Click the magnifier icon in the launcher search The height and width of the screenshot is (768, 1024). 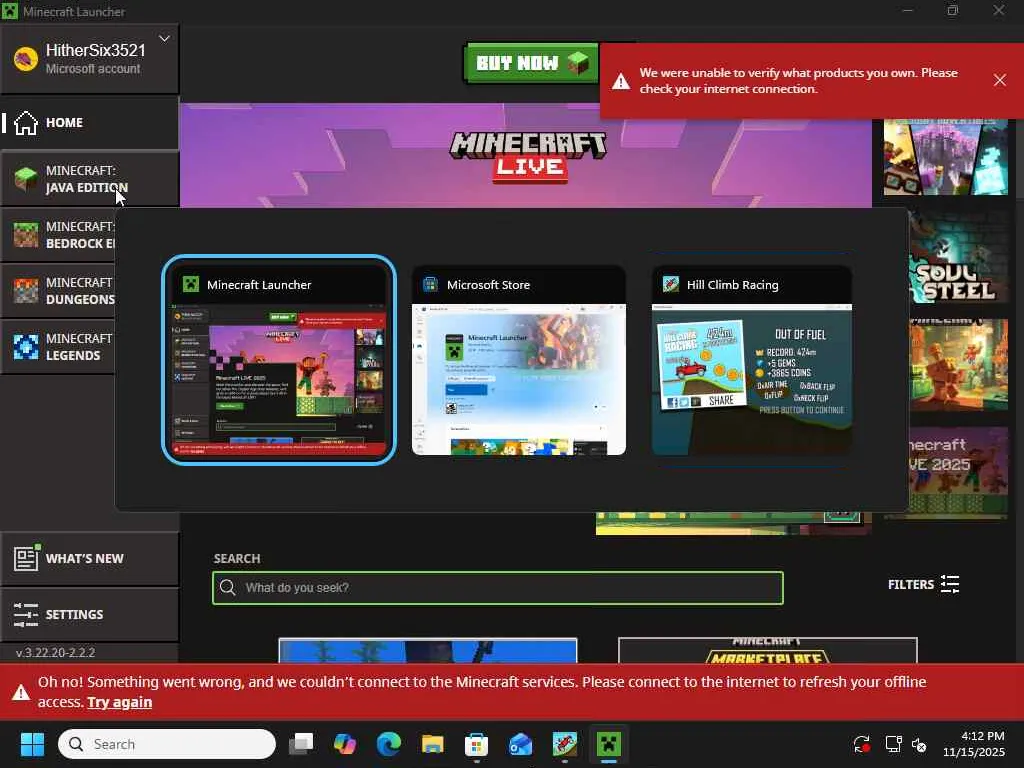point(227,588)
